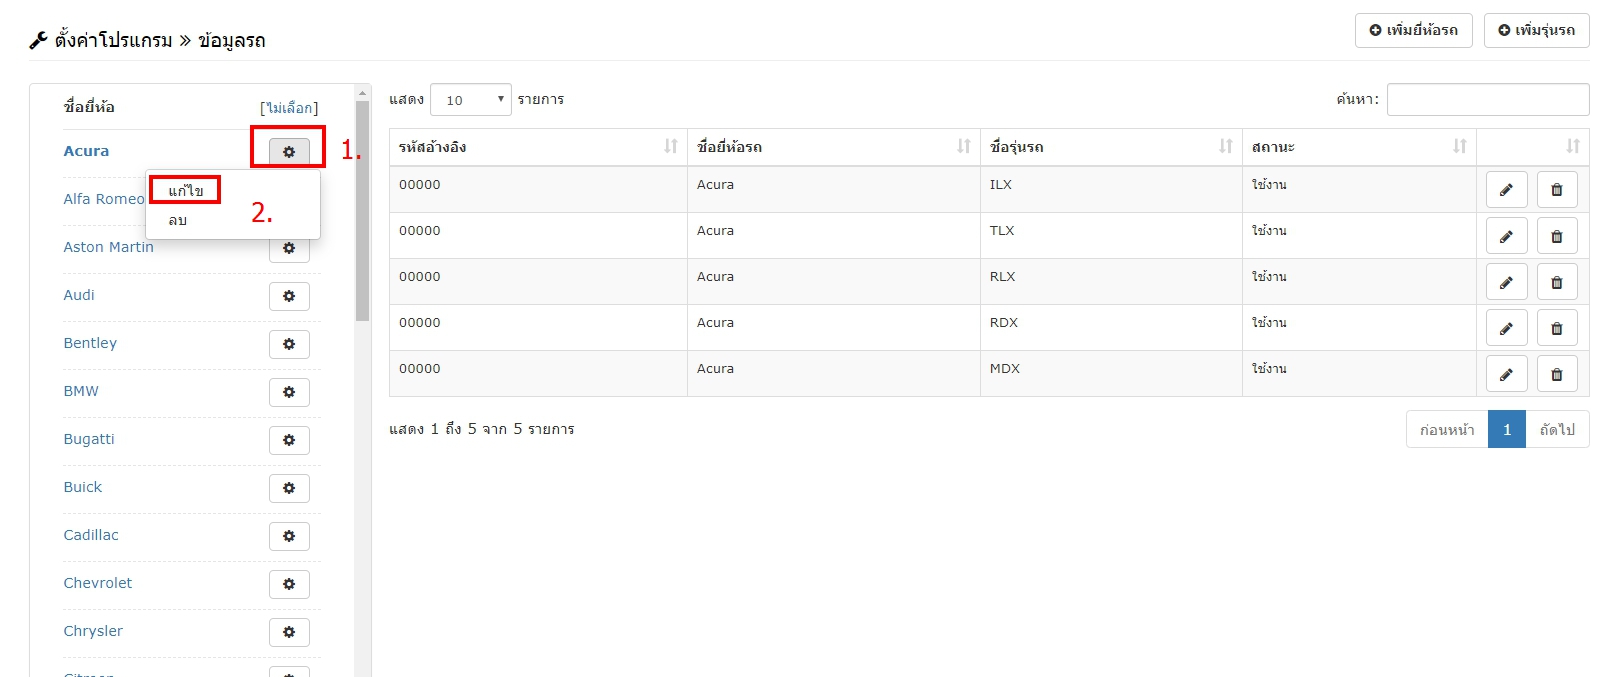This screenshot has height=677, width=1607.
Task: Open the gear settings for Chevrolet
Action: click(x=289, y=584)
